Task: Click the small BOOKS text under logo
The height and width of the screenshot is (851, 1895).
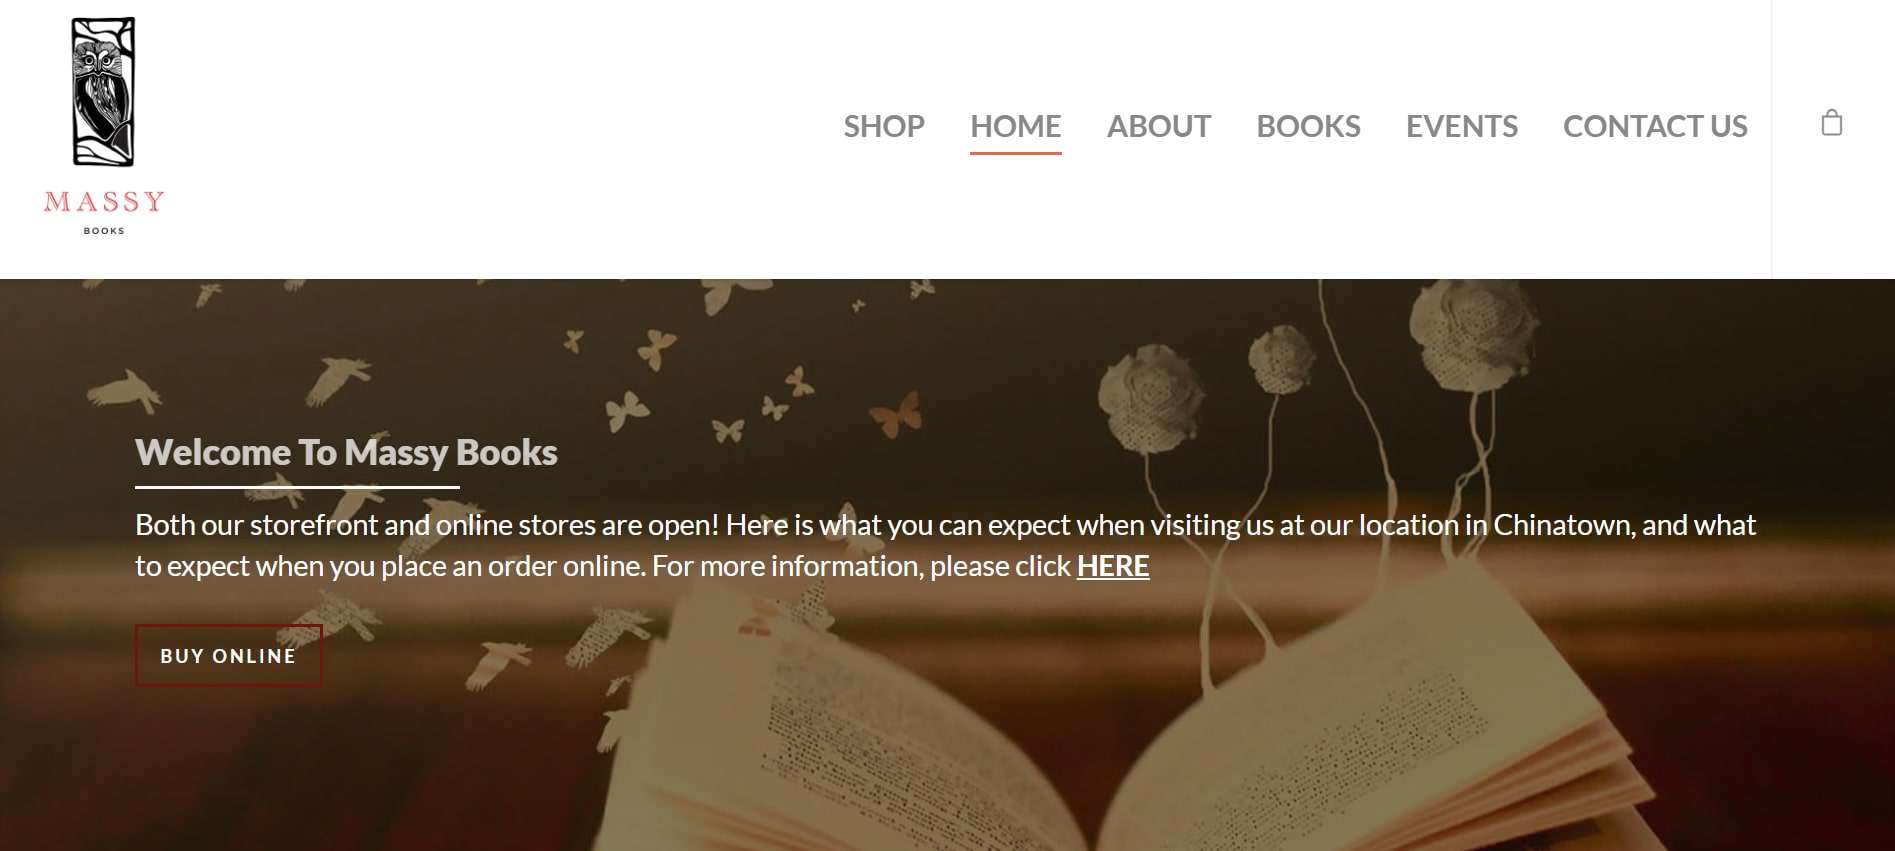Action: click(104, 231)
